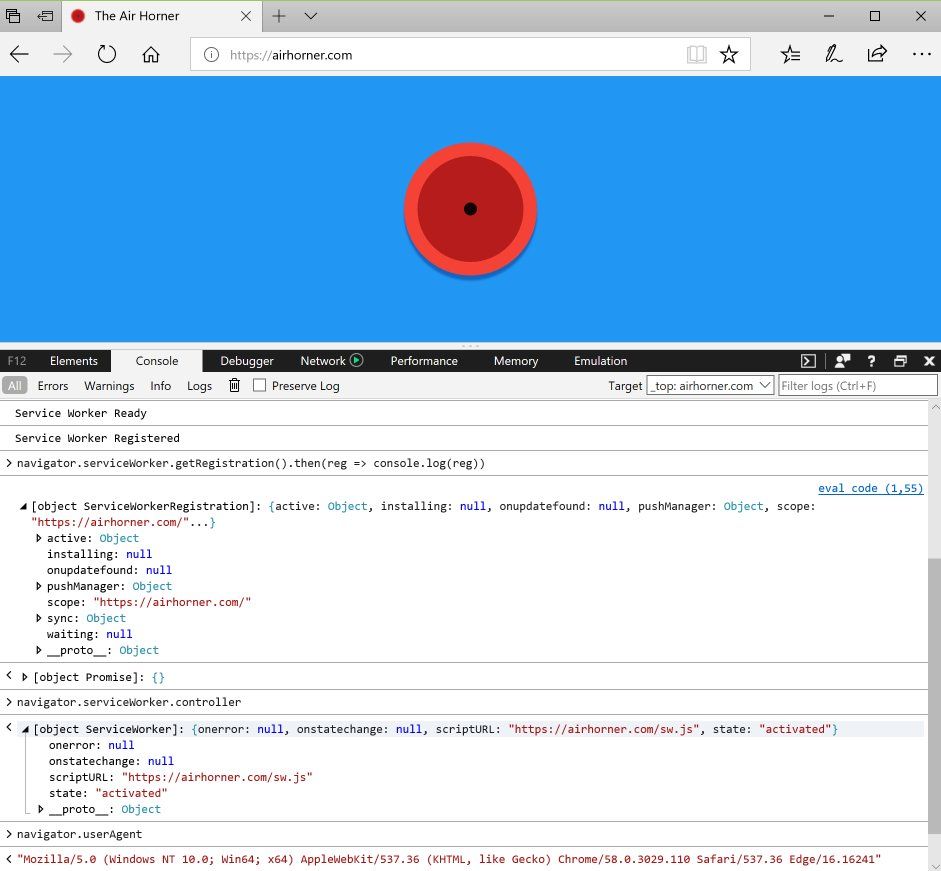This screenshot has height=871, width=941.
Task: Open the Target frame dropdown
Action: pos(710,386)
